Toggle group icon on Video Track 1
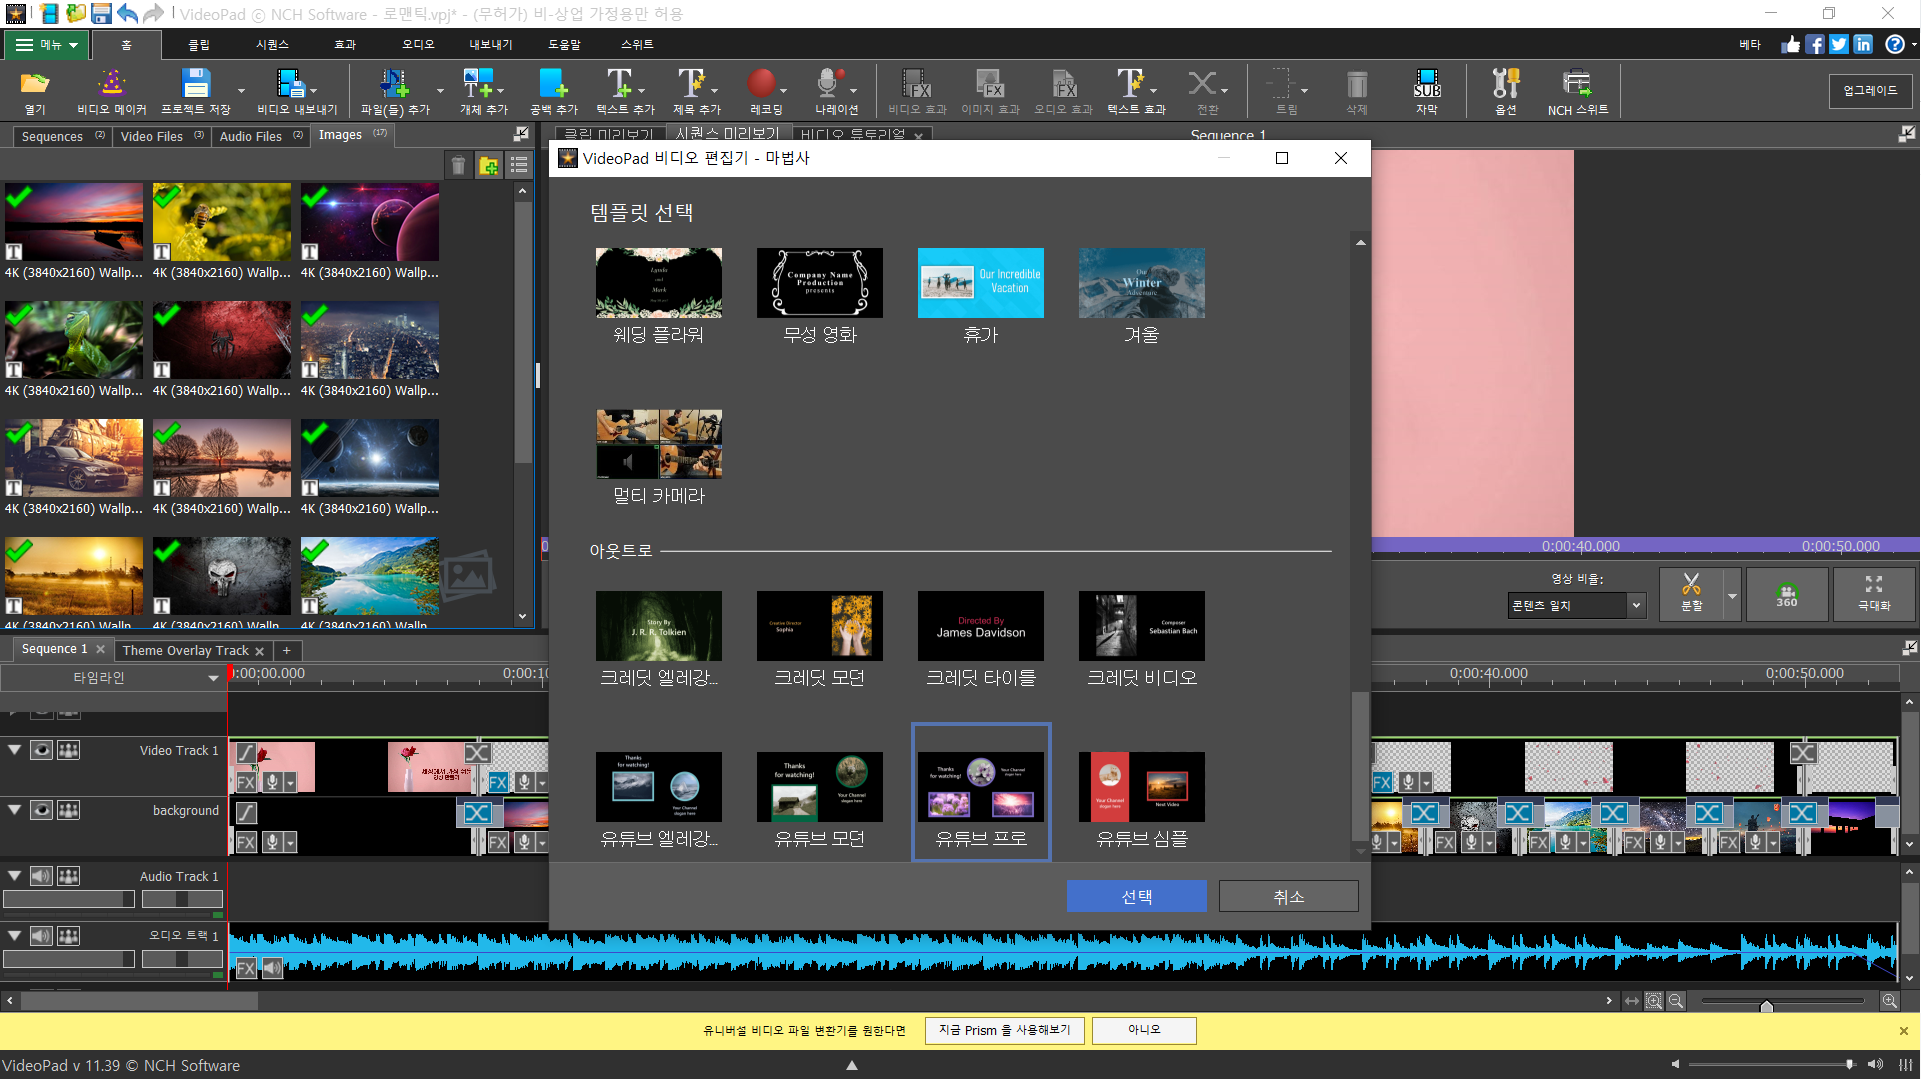 coord(68,750)
